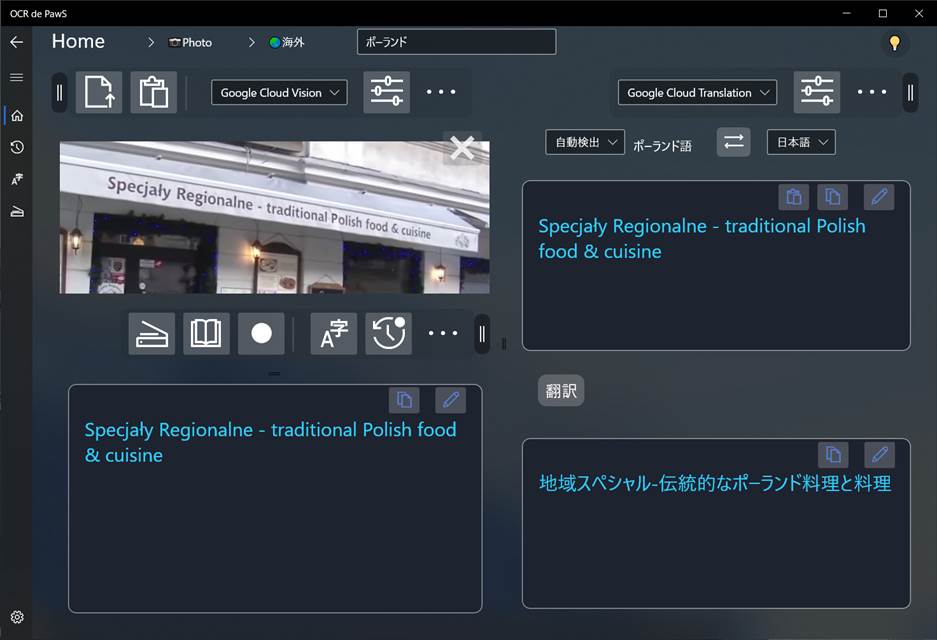Open translation settings sliders icon
Viewport: 937px width, 640px height.
tap(816, 92)
